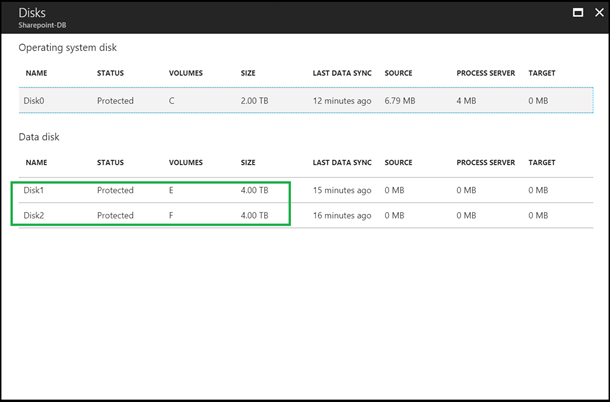Click Protected status in Disk2 row
The height and width of the screenshot is (402, 610).
tap(115, 216)
